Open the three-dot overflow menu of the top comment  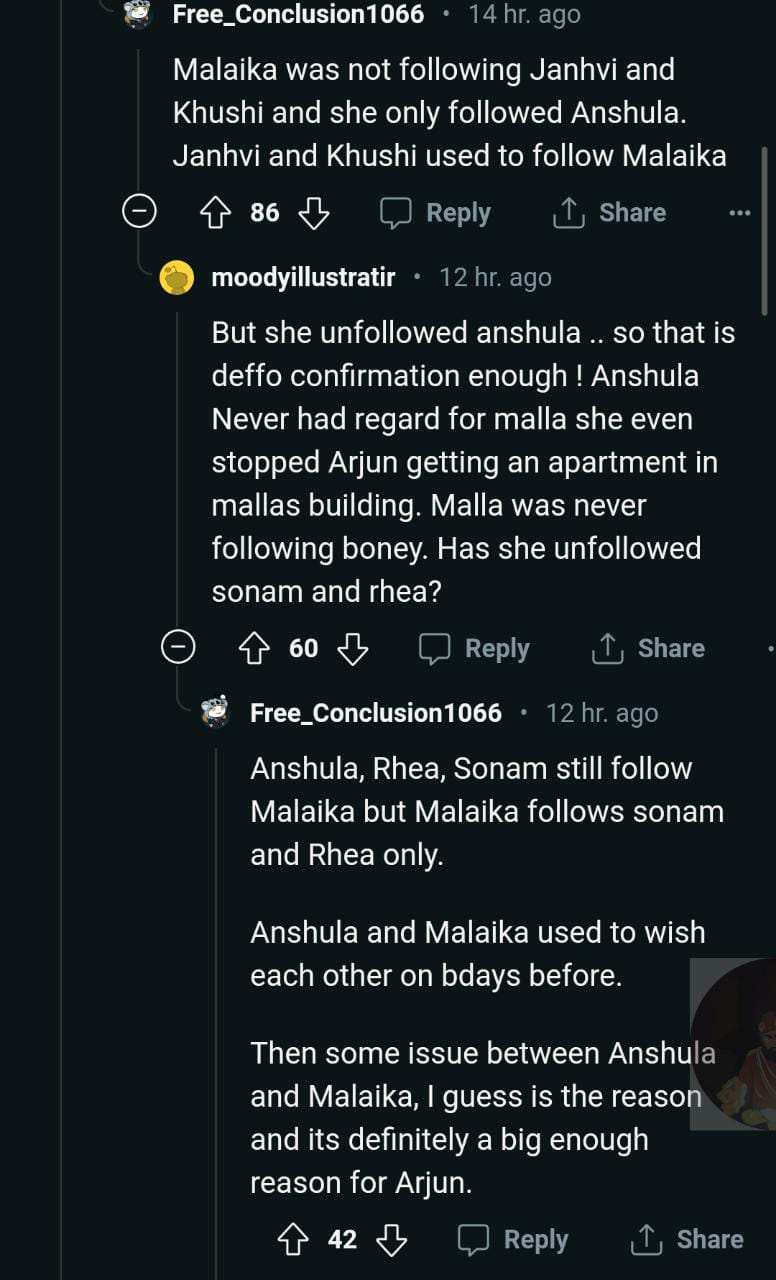coord(740,212)
